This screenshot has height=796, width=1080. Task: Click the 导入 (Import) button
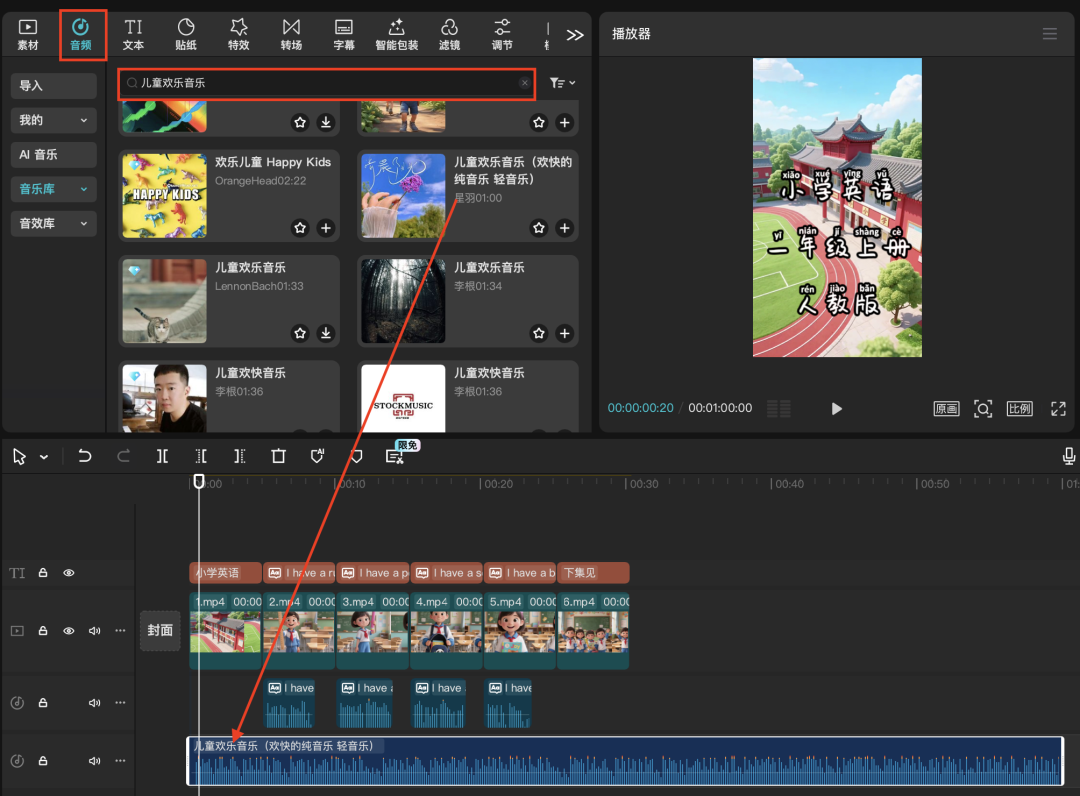(x=53, y=86)
